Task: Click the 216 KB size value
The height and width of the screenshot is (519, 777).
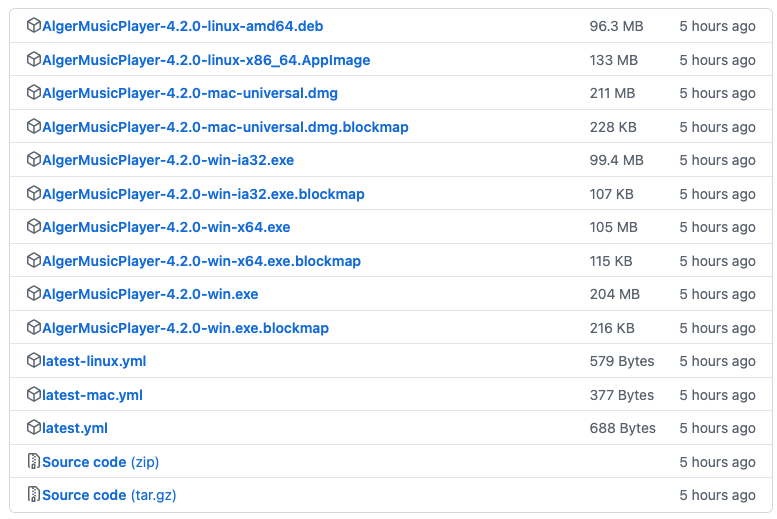Action: pyautogui.click(x=612, y=328)
